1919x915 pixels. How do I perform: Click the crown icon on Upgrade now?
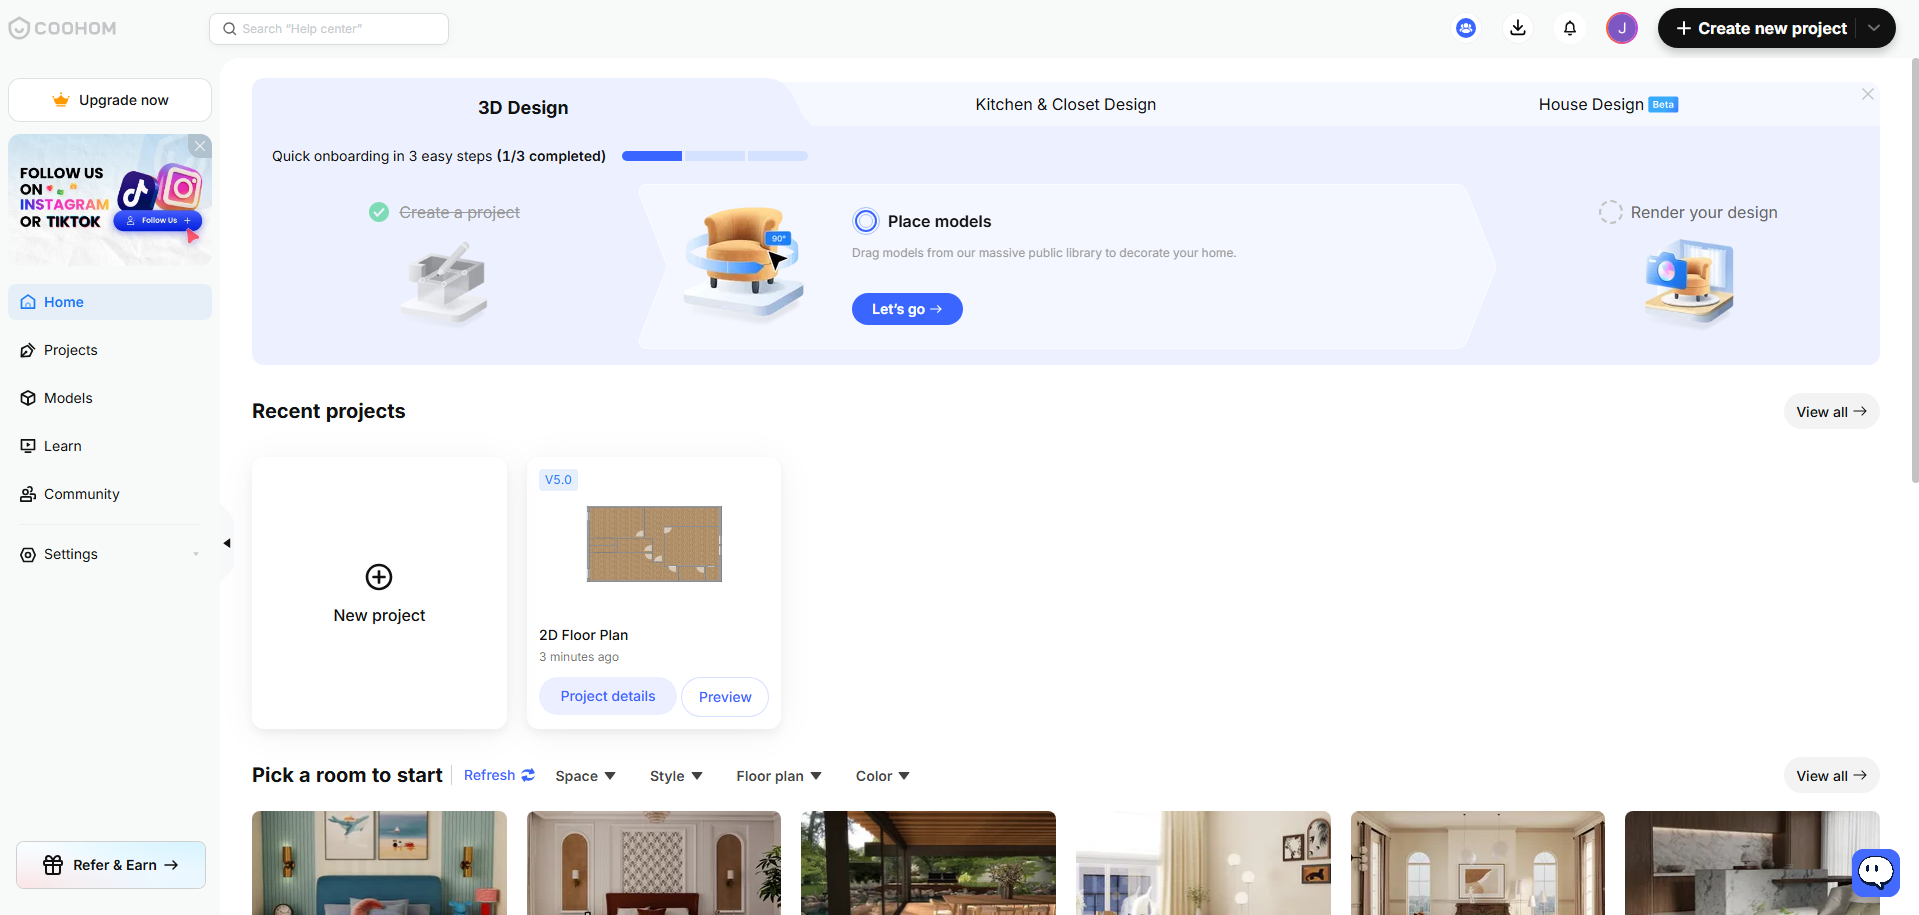tap(61, 100)
